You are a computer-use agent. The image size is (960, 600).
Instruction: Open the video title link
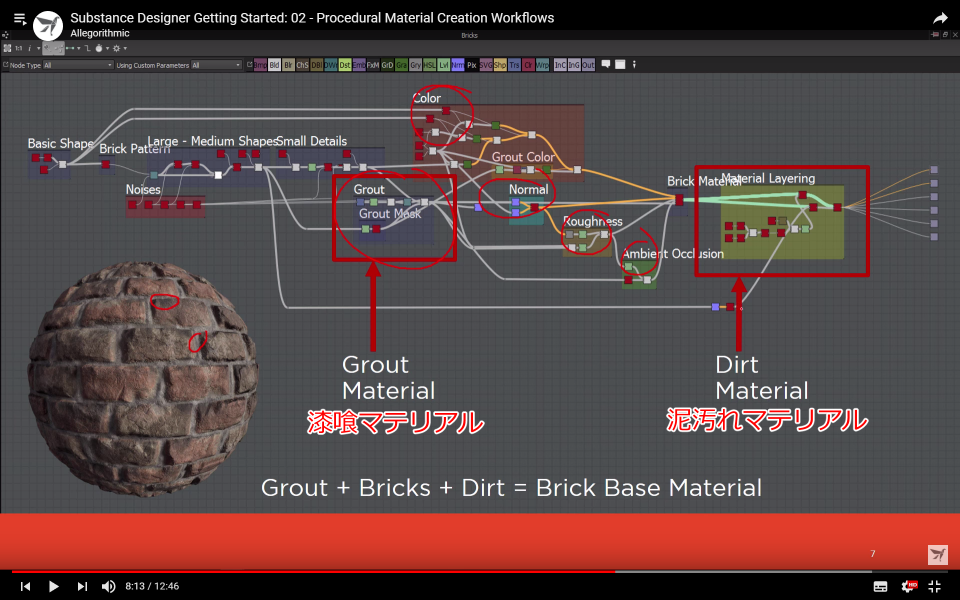(312, 18)
